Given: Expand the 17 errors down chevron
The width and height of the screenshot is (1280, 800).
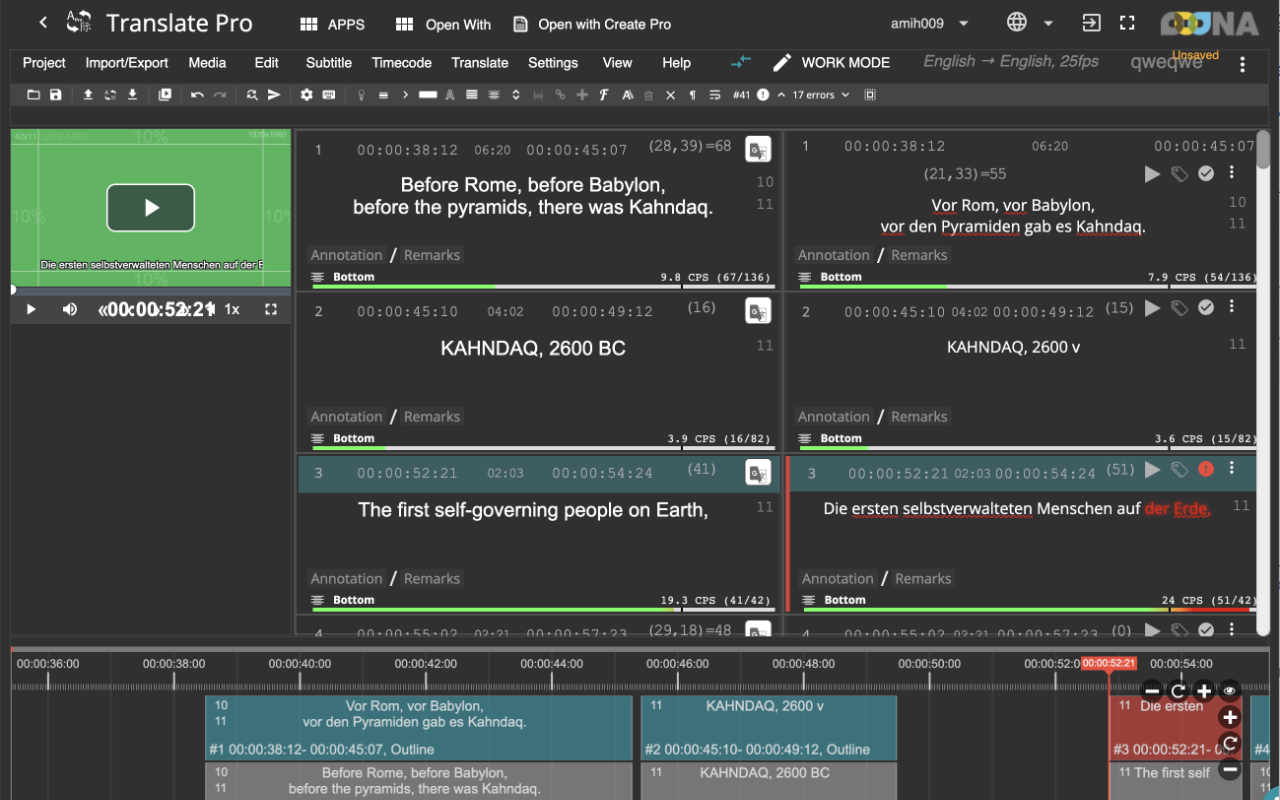Looking at the screenshot, I should tap(845, 95).
